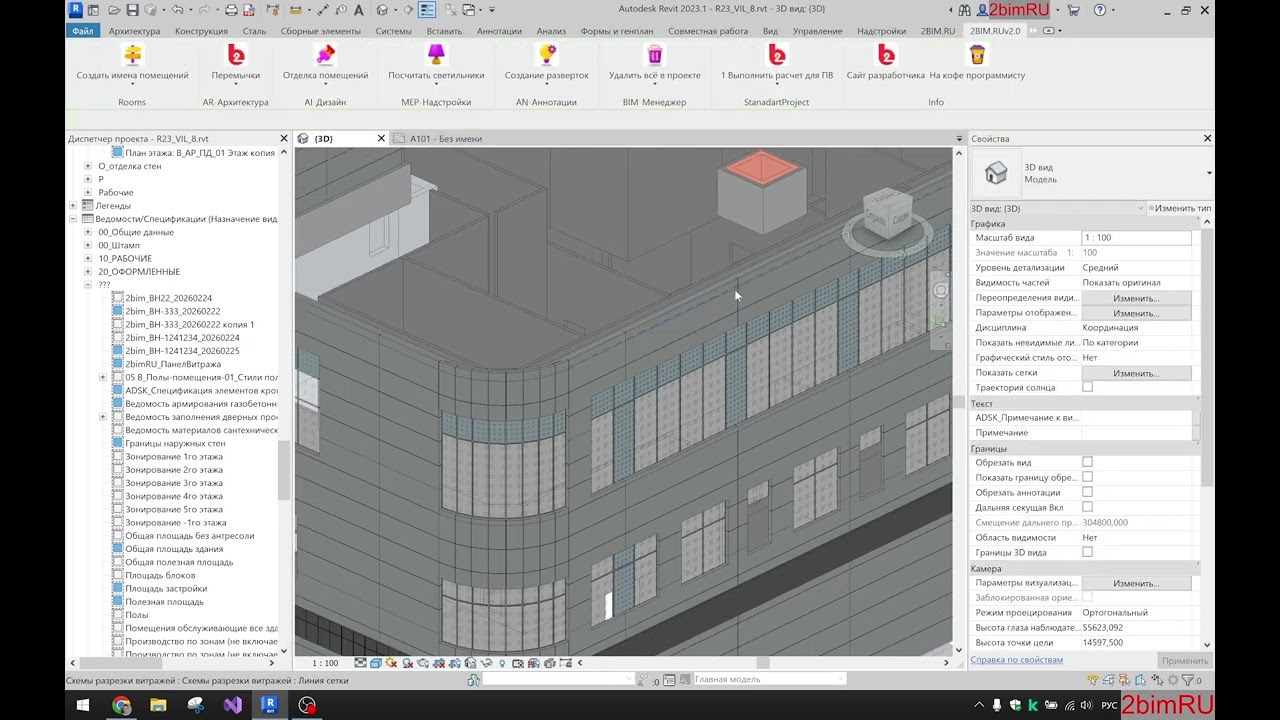Click Изменить for Переопределения видимости
This screenshot has width=1280, height=720.
click(x=1136, y=298)
